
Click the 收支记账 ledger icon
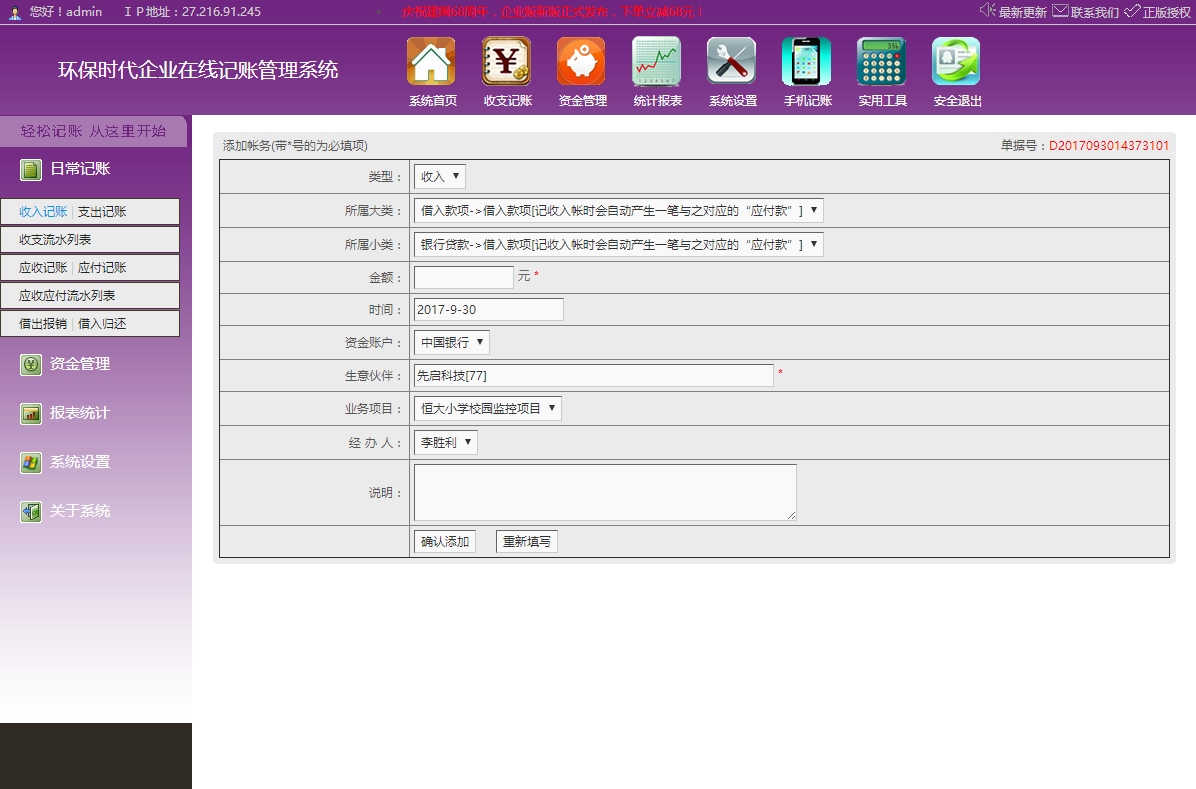point(506,62)
